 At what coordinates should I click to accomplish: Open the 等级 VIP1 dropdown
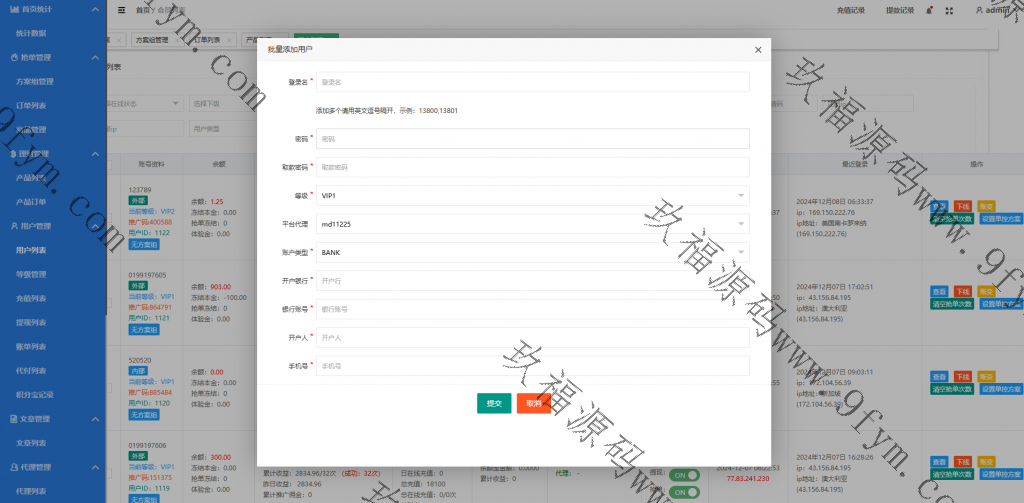click(532, 196)
